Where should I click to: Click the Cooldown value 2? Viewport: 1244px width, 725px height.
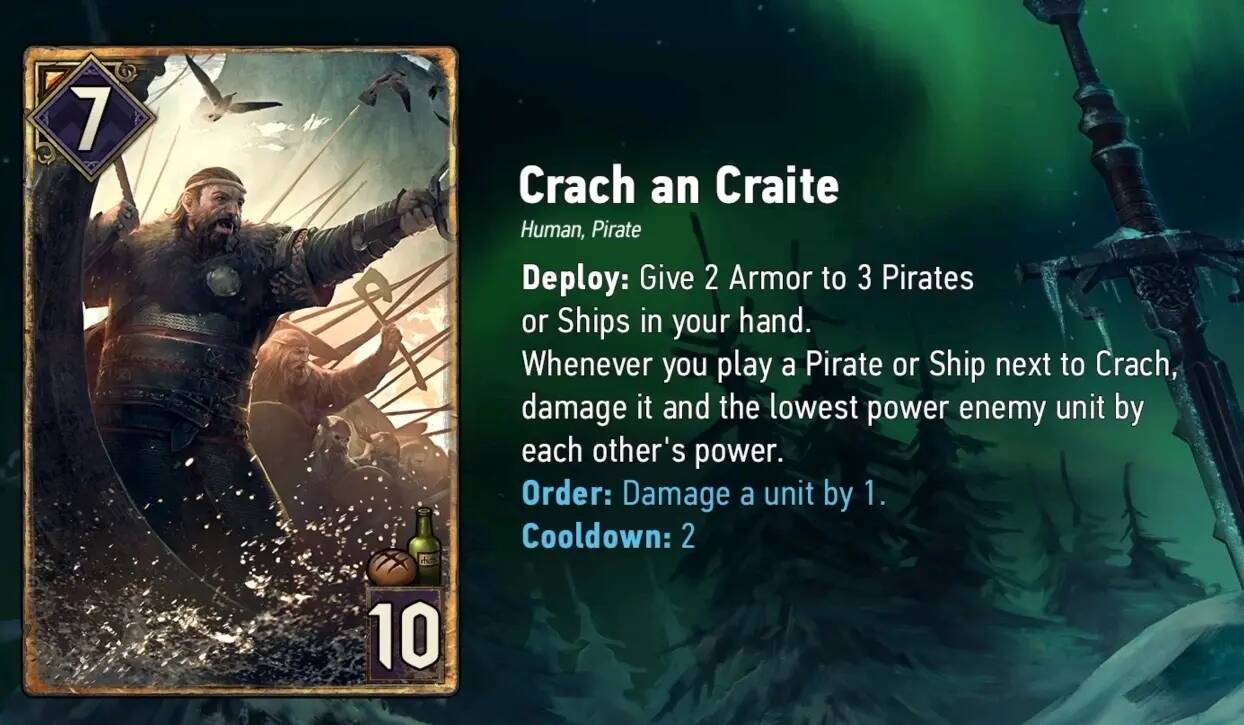point(687,537)
